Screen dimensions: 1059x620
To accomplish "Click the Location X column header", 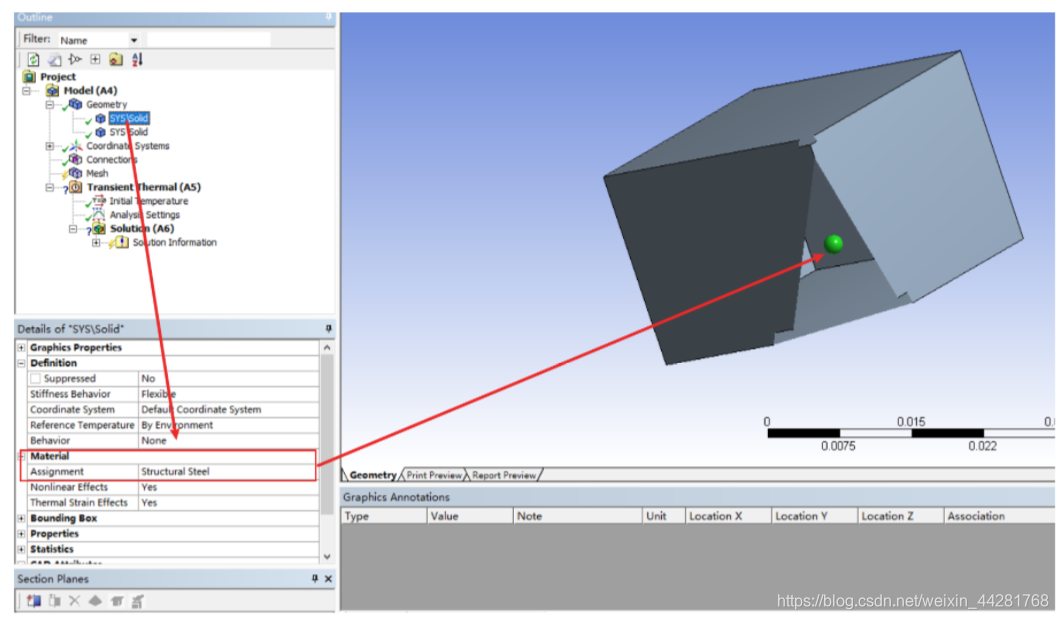I will (728, 516).
